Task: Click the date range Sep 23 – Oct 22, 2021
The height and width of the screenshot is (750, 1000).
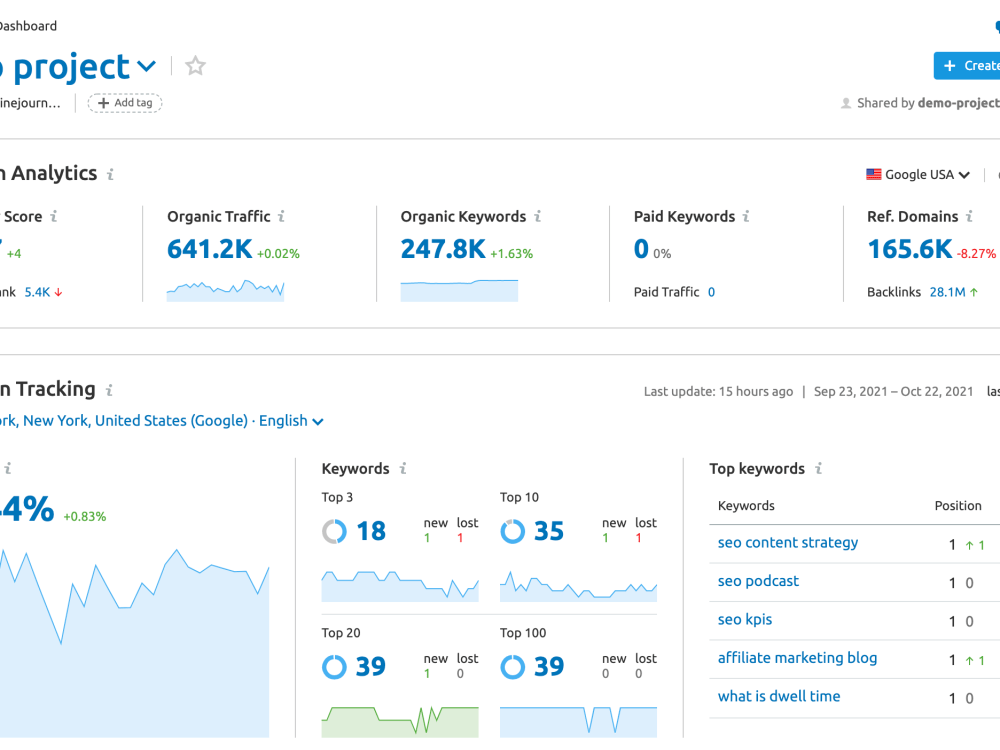Action: [x=893, y=392]
